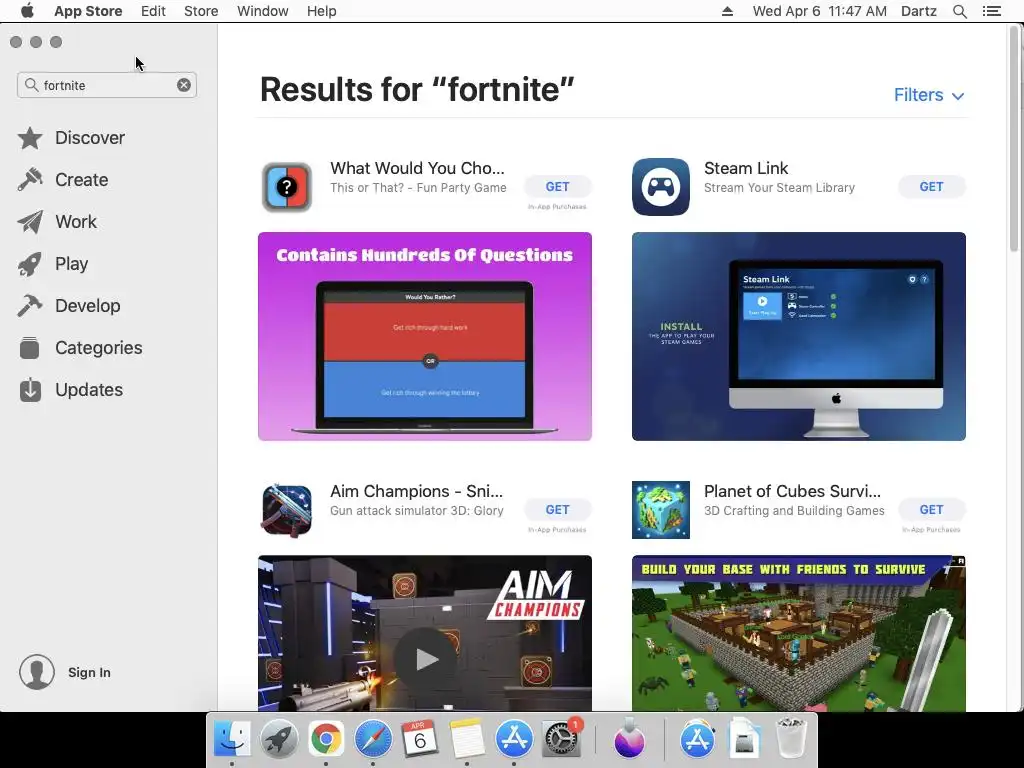Image resolution: width=1024 pixels, height=768 pixels.
Task: Click the 3D Crafting and Building Games subtitle
Action: point(794,511)
